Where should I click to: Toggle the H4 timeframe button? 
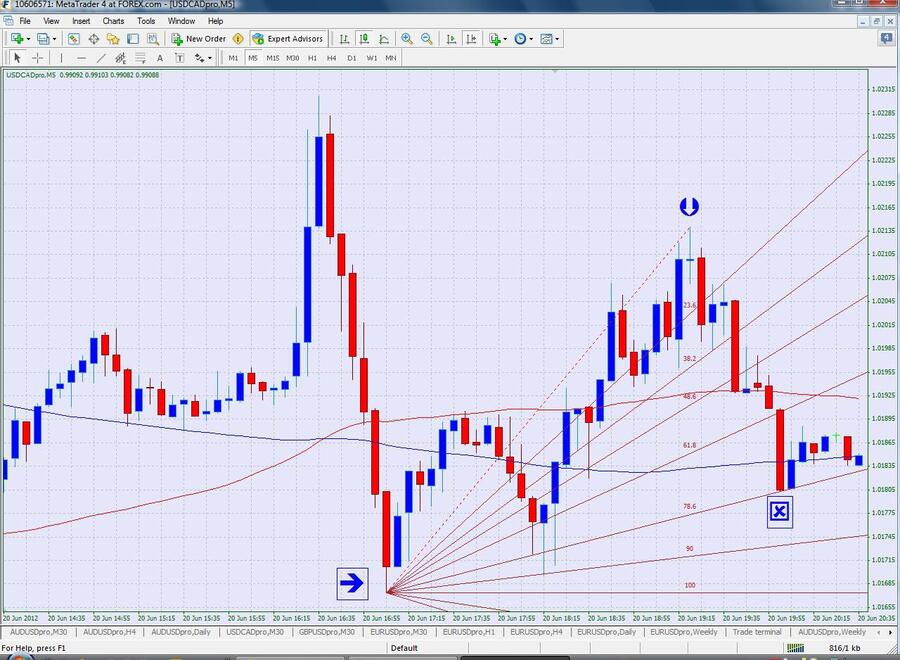(x=331, y=58)
